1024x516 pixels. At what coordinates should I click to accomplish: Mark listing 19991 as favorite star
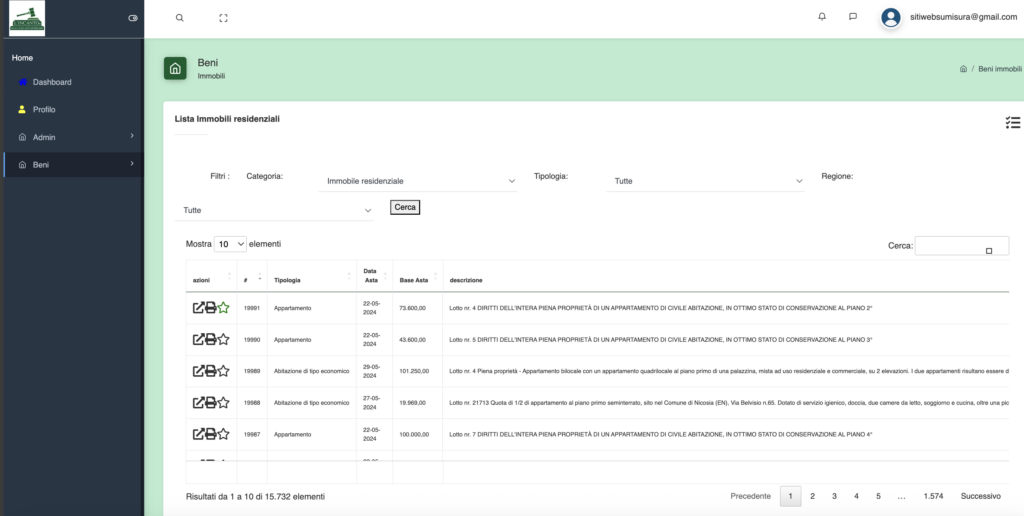(224, 308)
